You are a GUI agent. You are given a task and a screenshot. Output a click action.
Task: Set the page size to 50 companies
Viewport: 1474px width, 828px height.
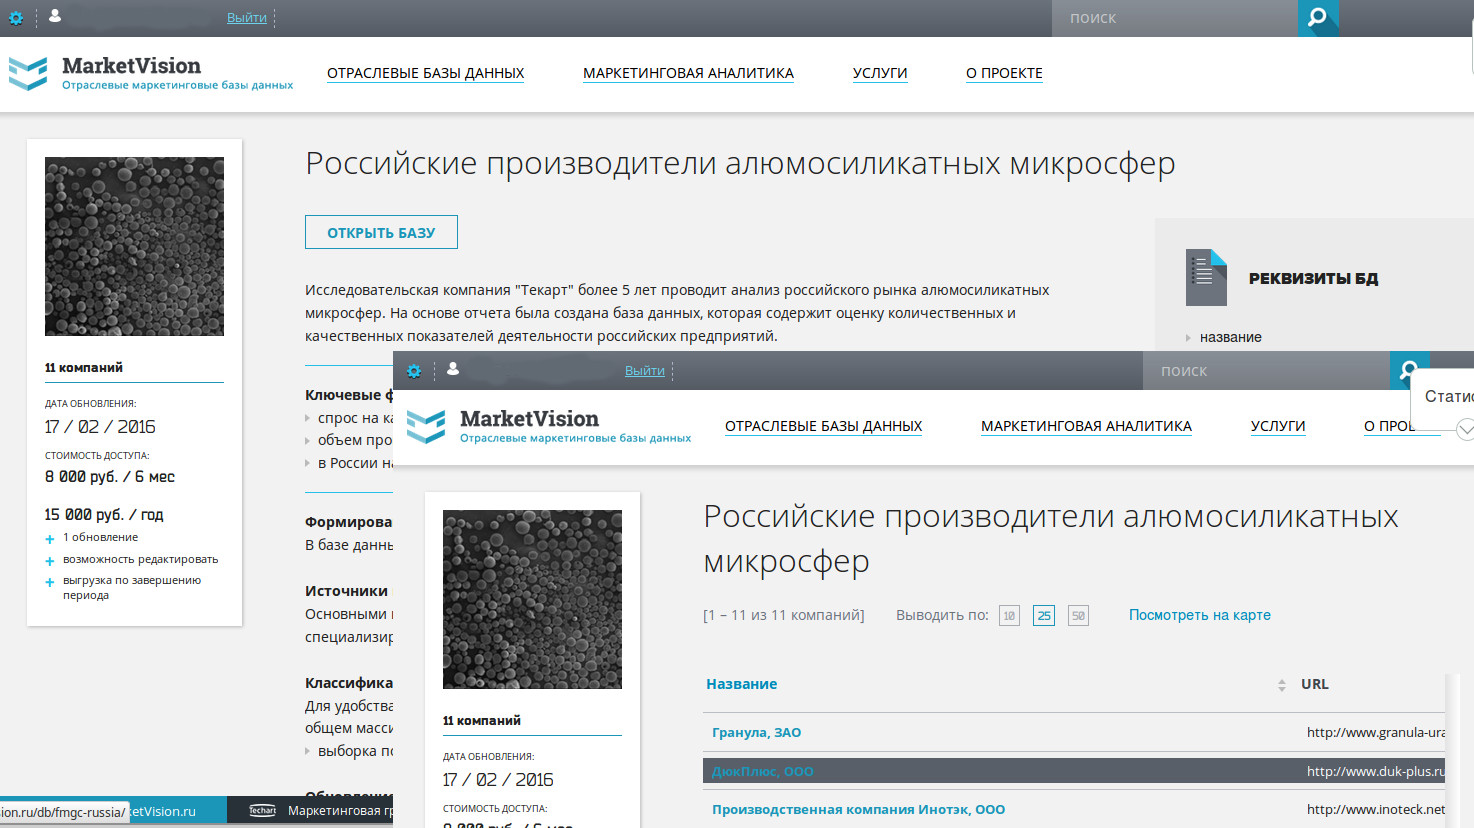pos(1078,616)
